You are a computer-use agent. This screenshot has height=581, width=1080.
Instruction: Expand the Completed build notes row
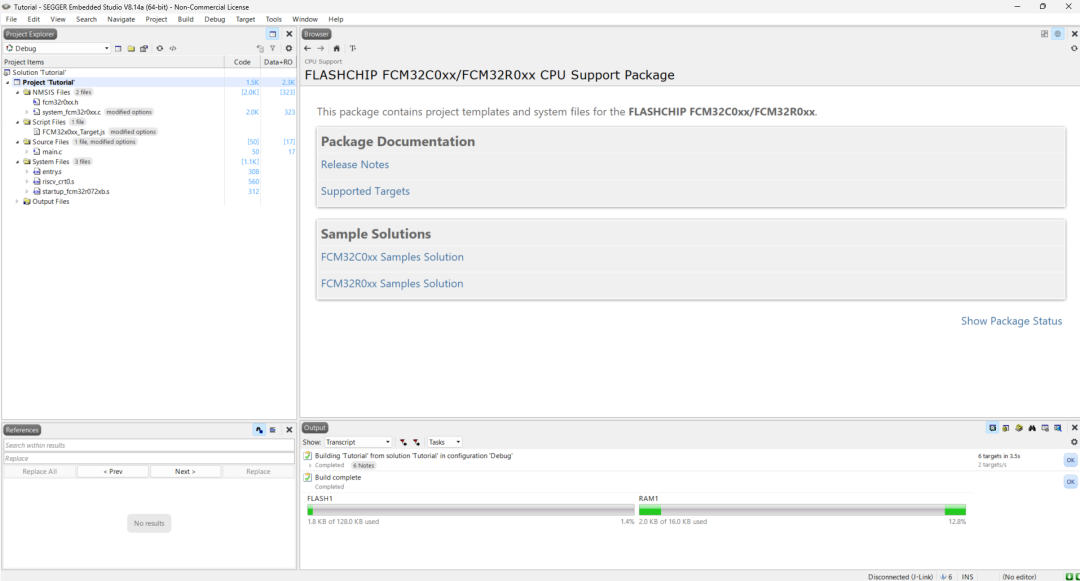310,465
